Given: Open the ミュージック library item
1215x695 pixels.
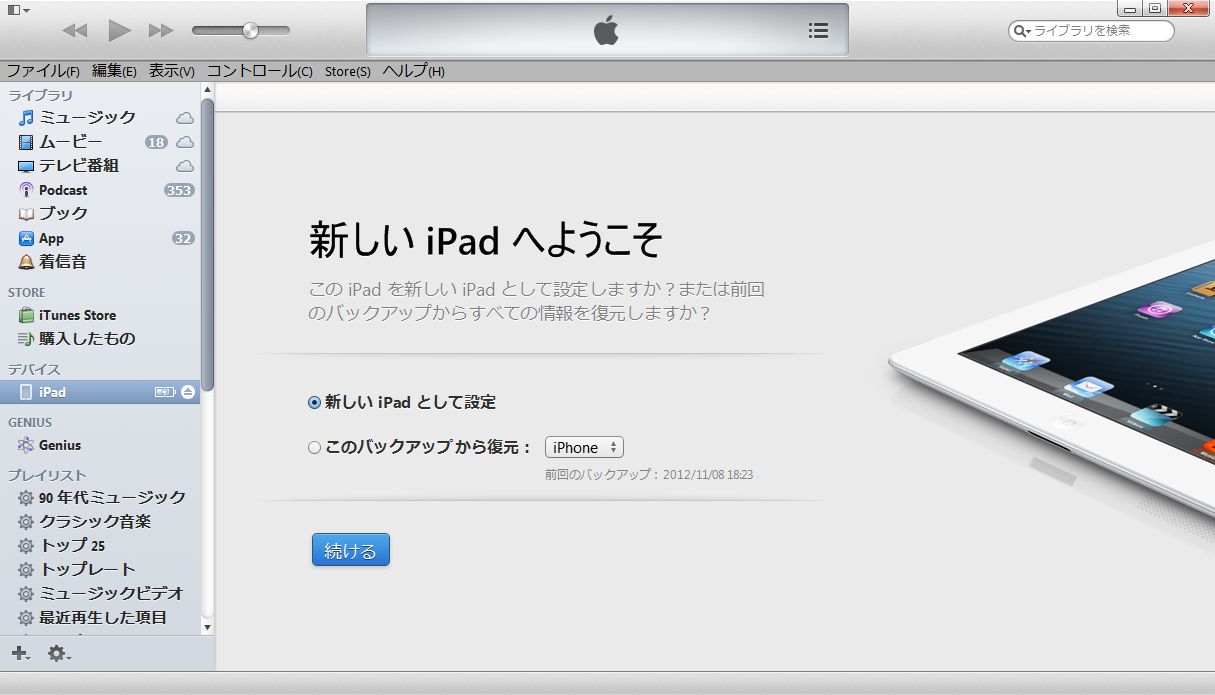Looking at the screenshot, I should [87, 117].
